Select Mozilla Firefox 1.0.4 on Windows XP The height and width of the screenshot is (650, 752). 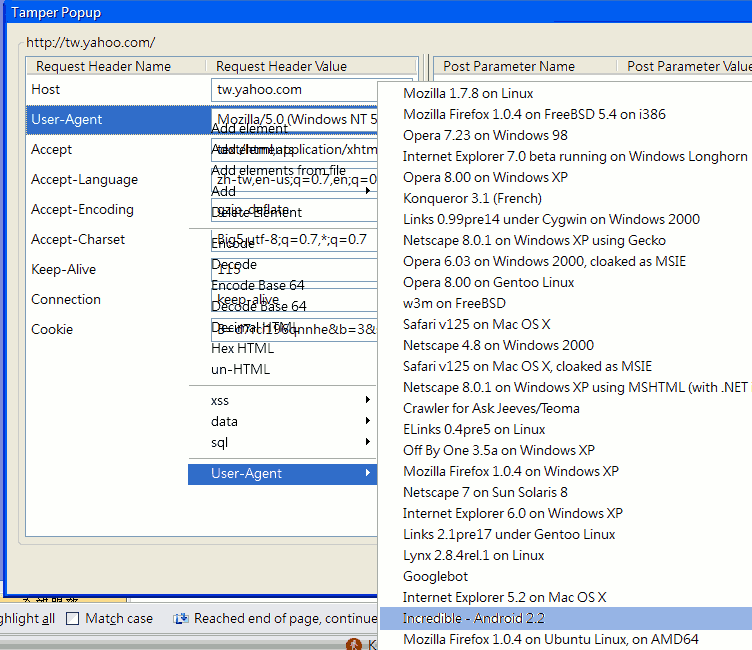pos(511,472)
